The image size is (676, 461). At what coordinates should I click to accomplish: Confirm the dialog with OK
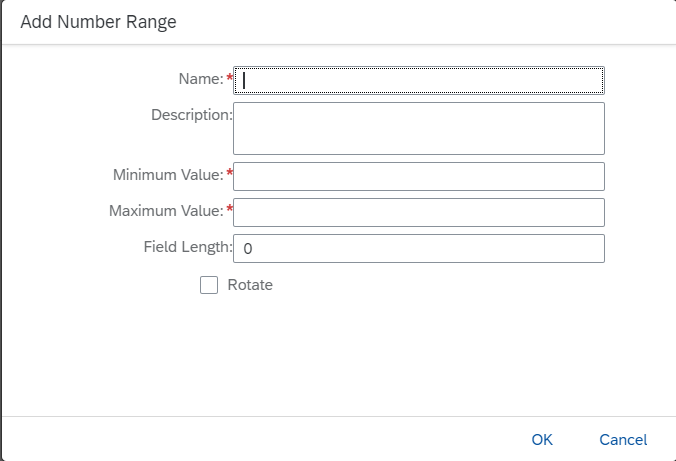(542, 440)
